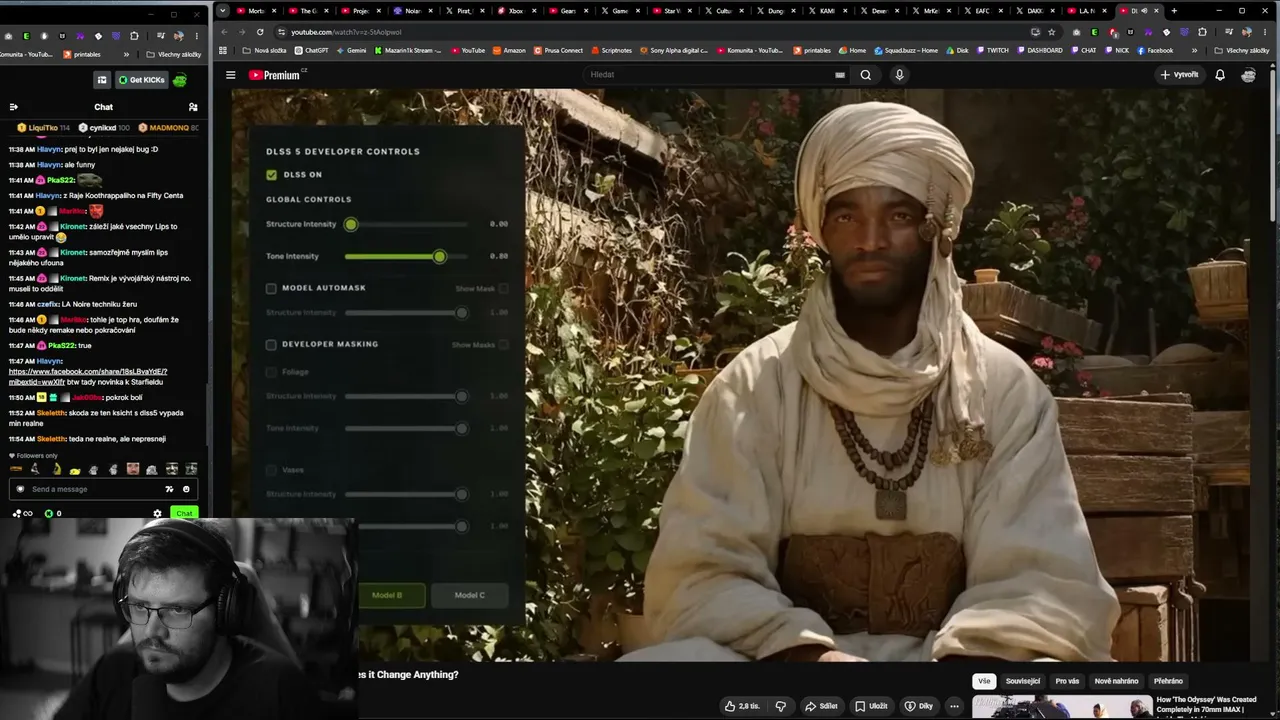Share the video via Sdílet button
The image size is (1280, 720).
(821, 706)
